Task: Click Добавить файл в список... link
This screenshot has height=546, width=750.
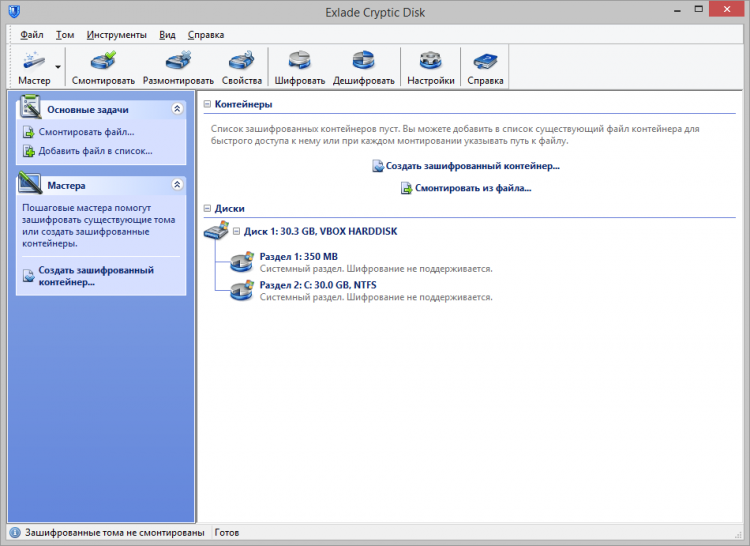Action: 96,151
